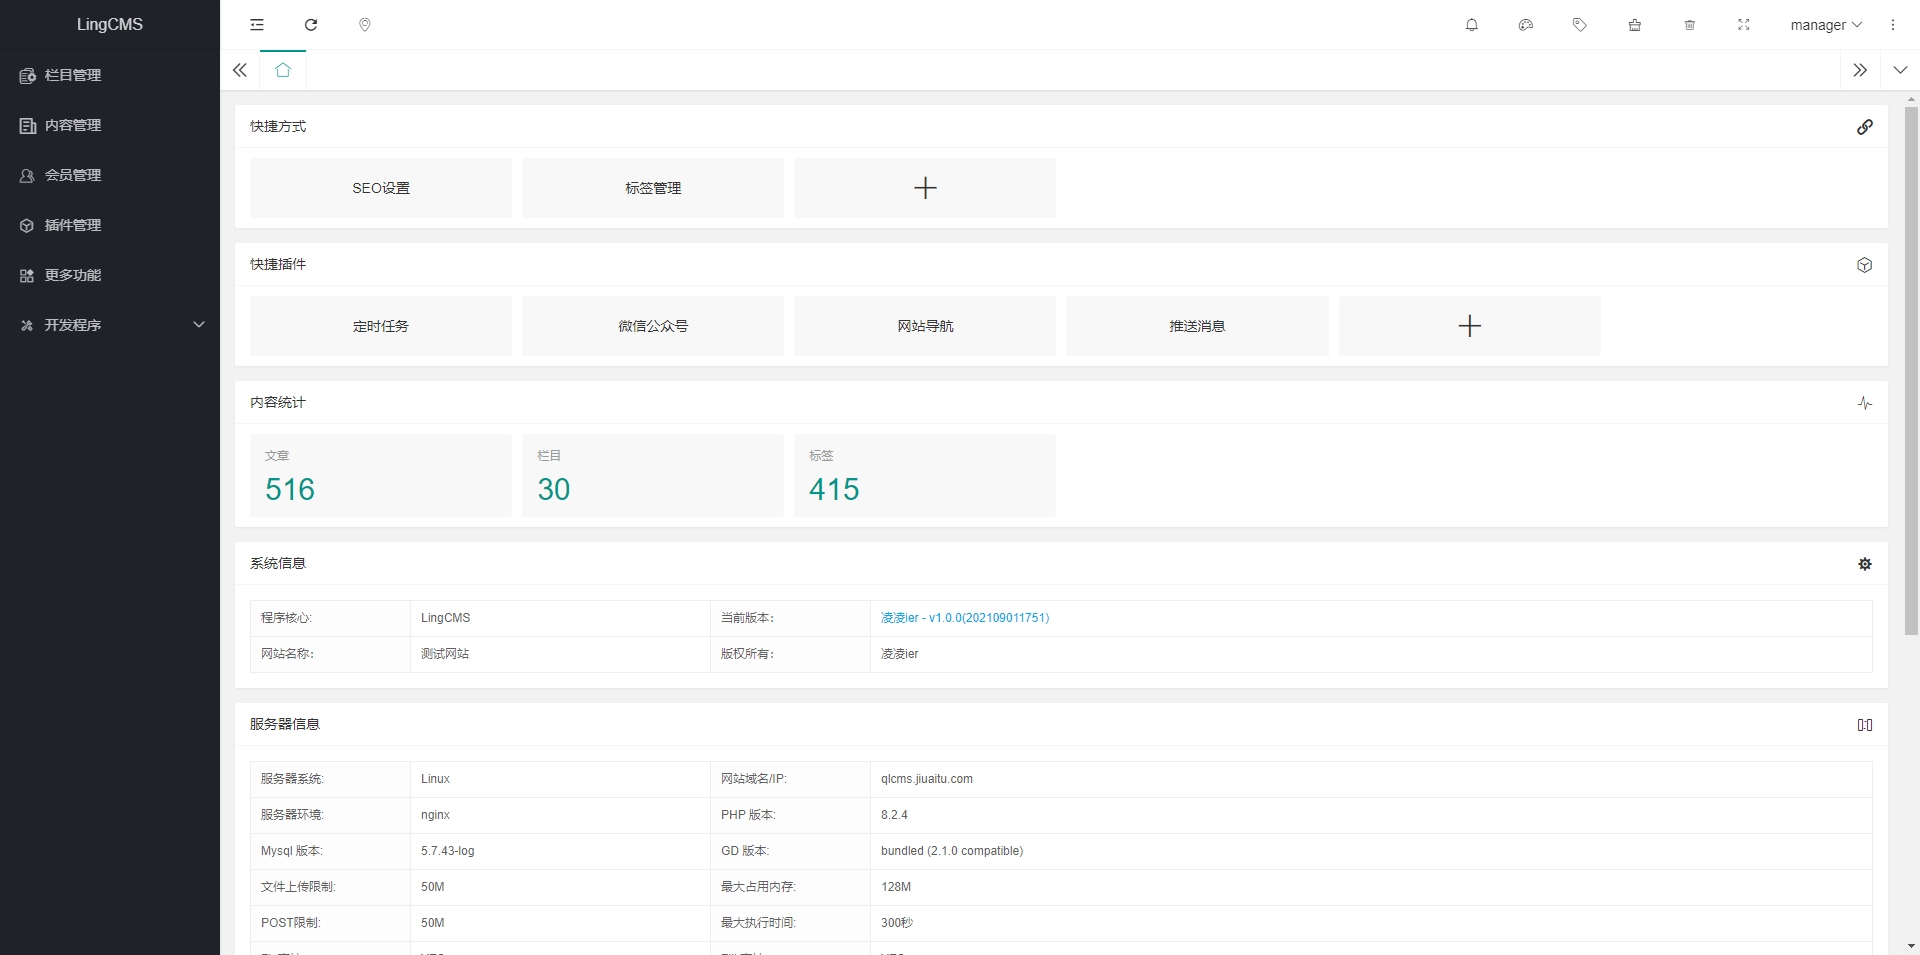1920x955 pixels.
Task: Click the Mysql version '5.7.43-log'
Action: coord(448,851)
